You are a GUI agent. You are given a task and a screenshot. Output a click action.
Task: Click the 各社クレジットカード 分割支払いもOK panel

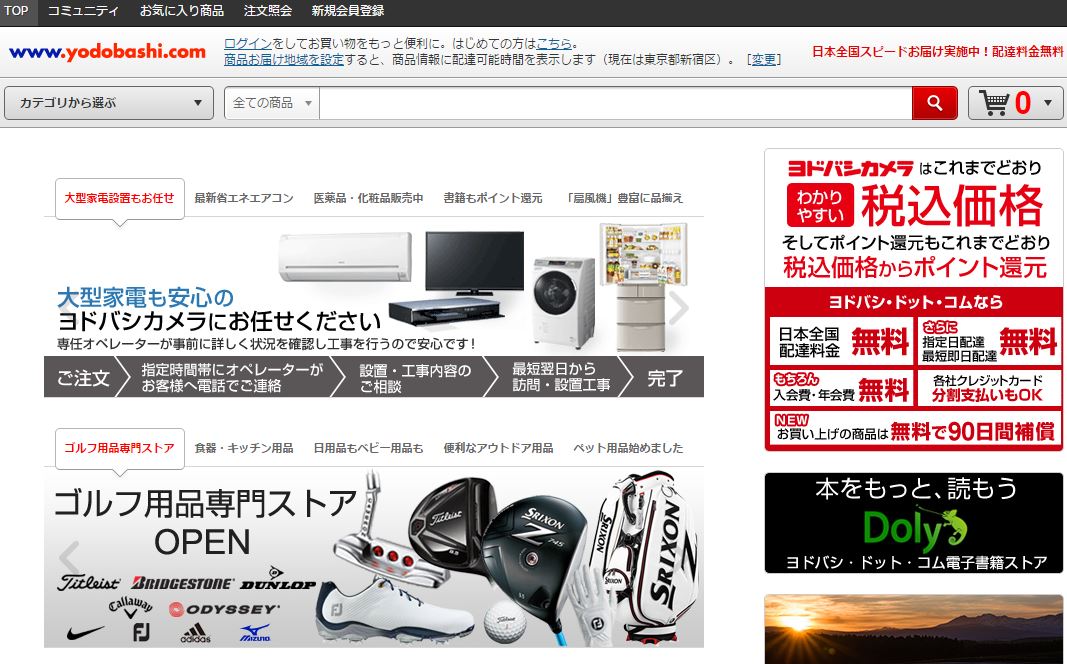tap(988, 388)
